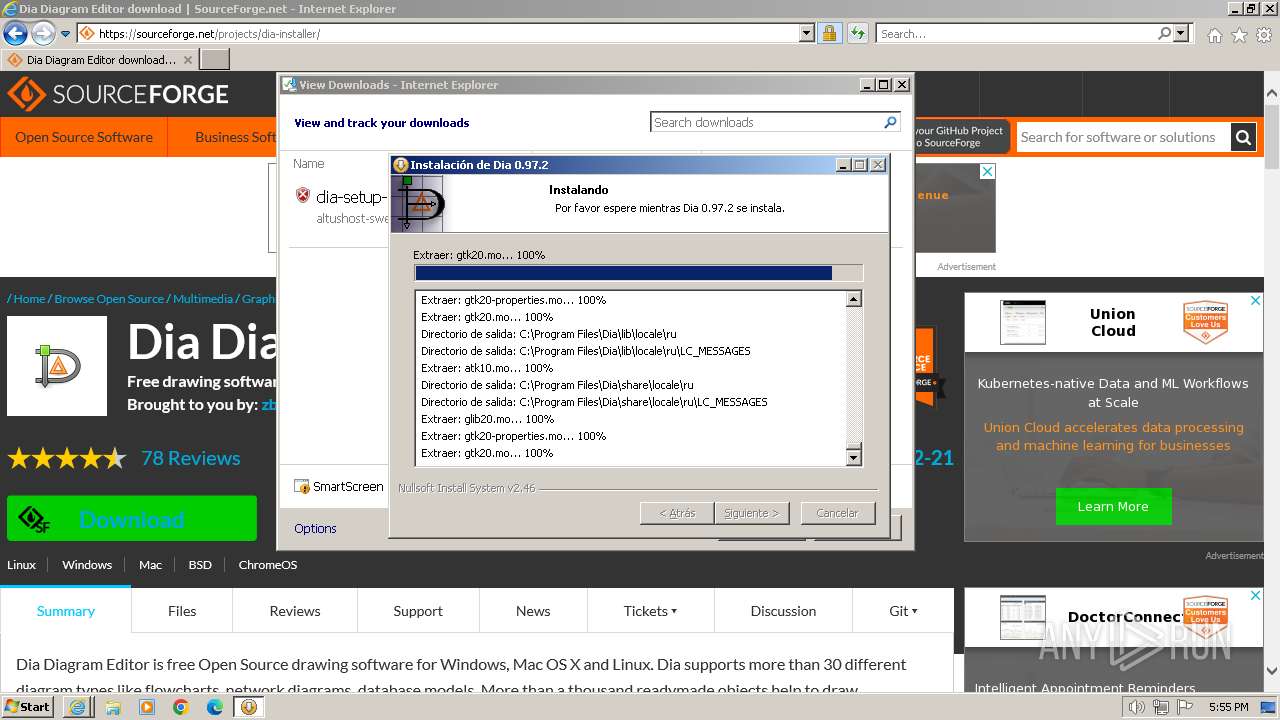This screenshot has height=720, width=1280.
Task: Click the install log scroll up arrow
Action: pos(853,299)
